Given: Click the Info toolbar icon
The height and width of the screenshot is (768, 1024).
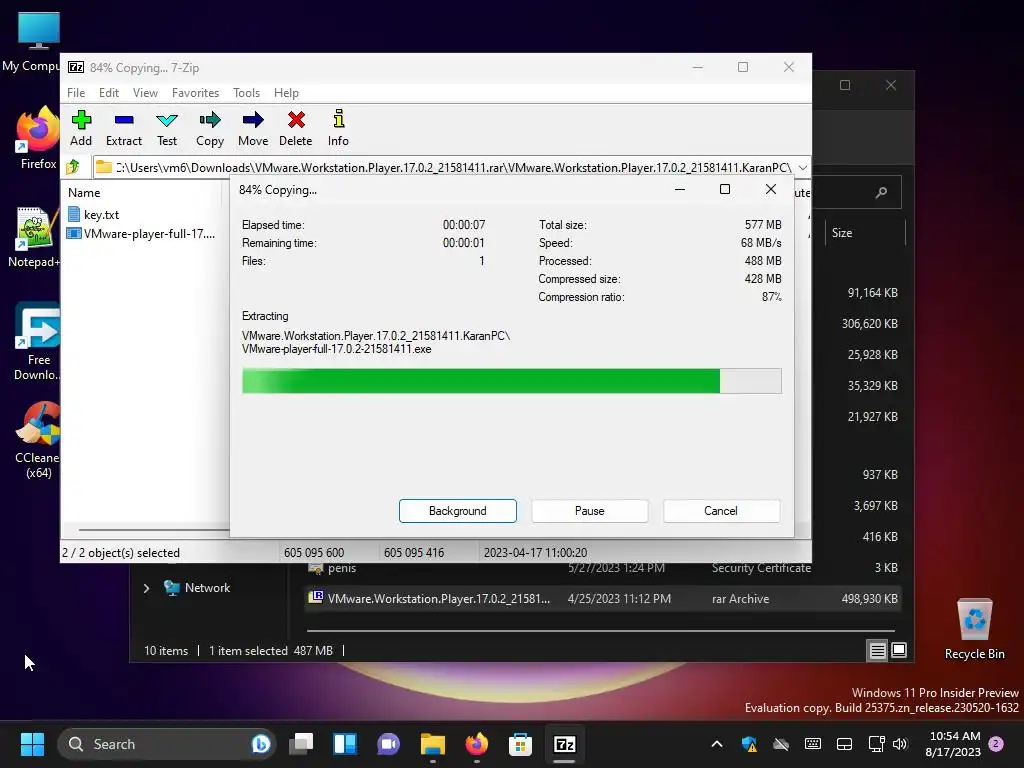Looking at the screenshot, I should [338, 128].
